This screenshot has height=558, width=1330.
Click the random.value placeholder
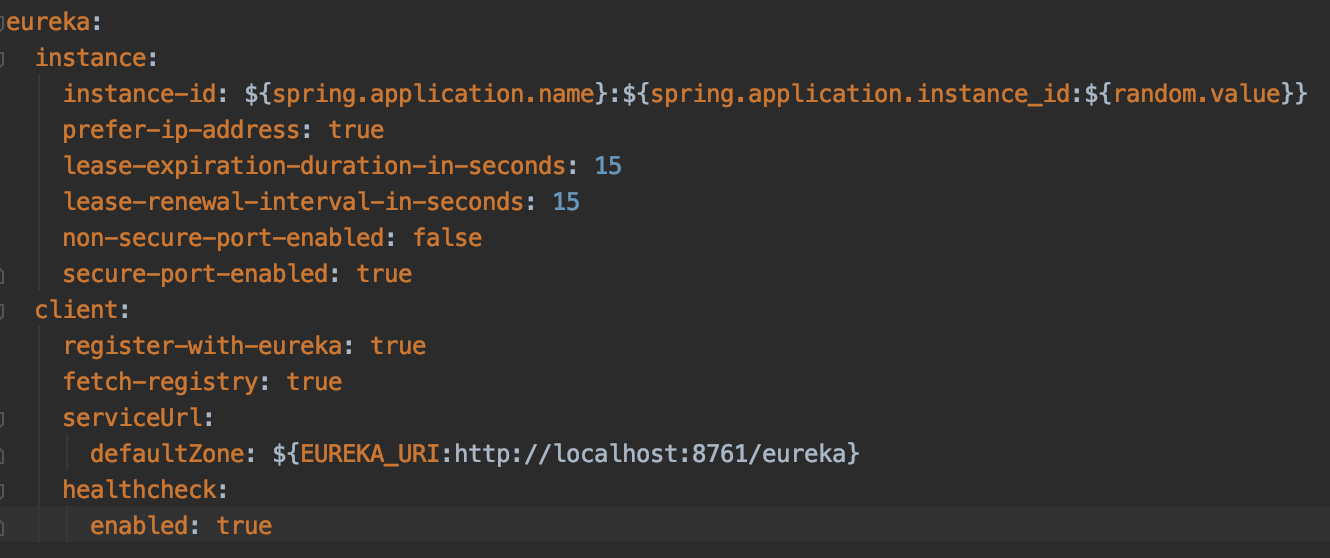click(x=1197, y=94)
